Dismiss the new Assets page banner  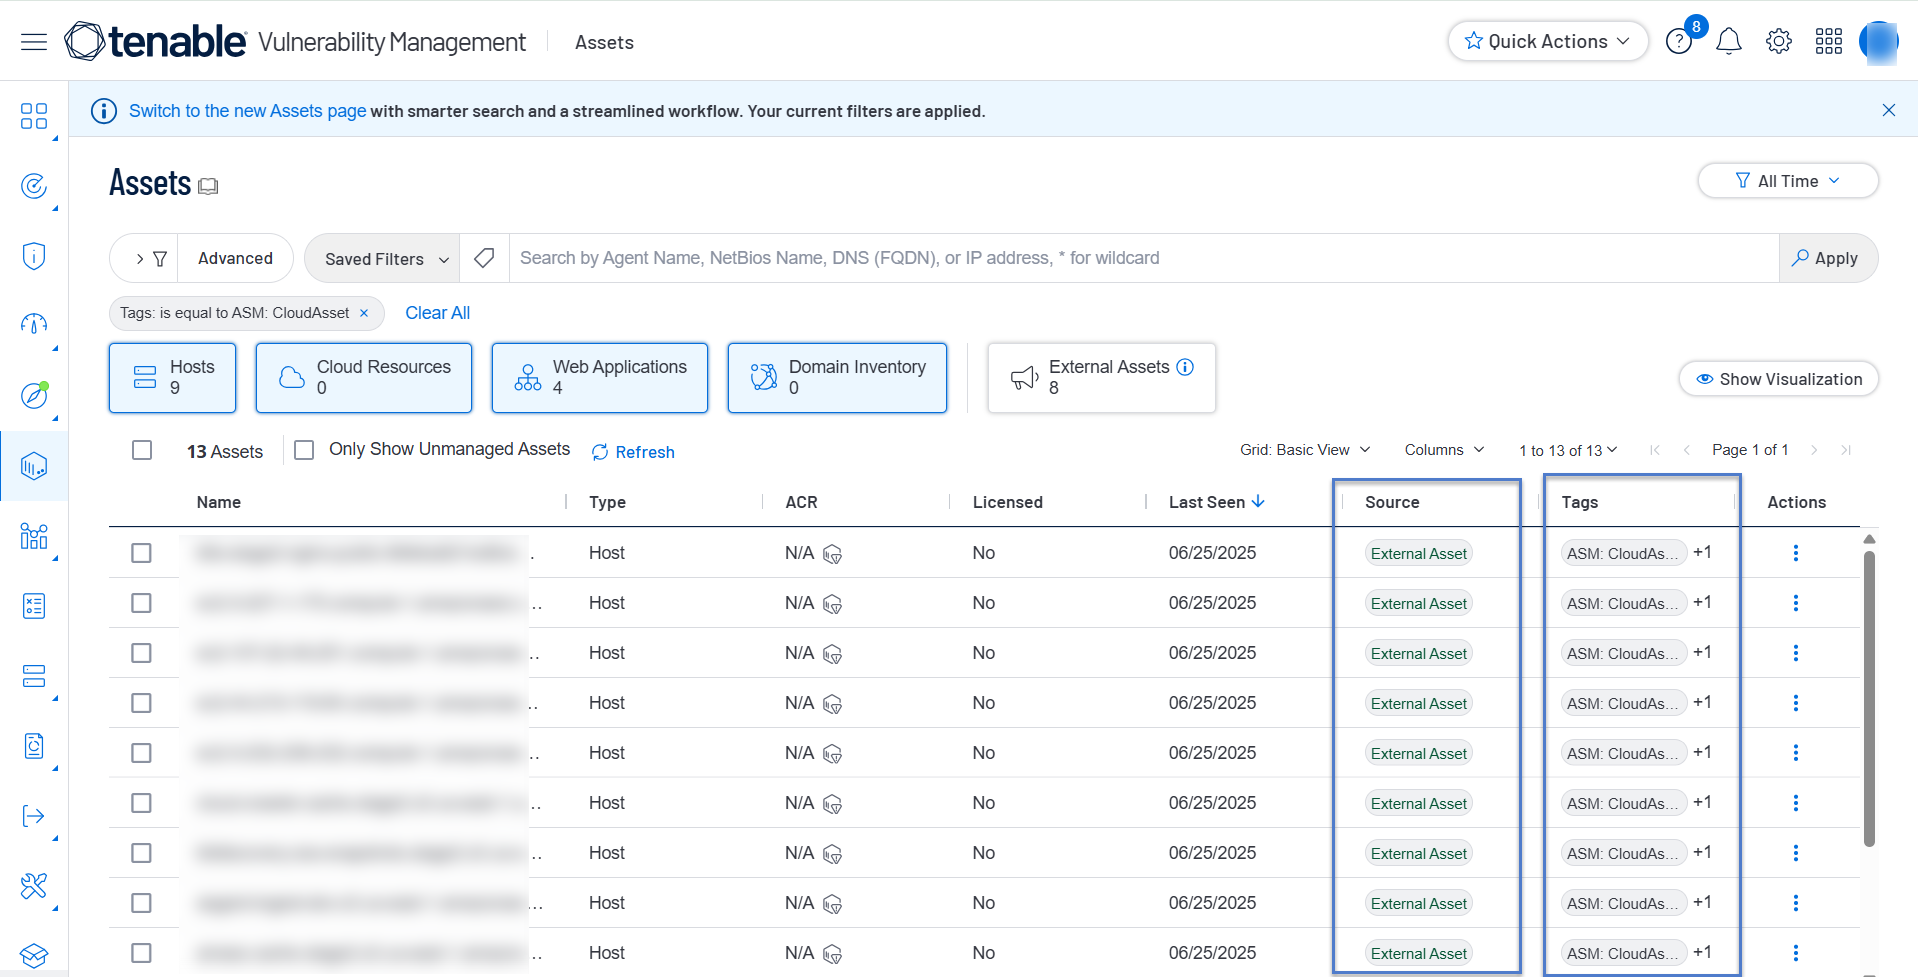coord(1889,110)
